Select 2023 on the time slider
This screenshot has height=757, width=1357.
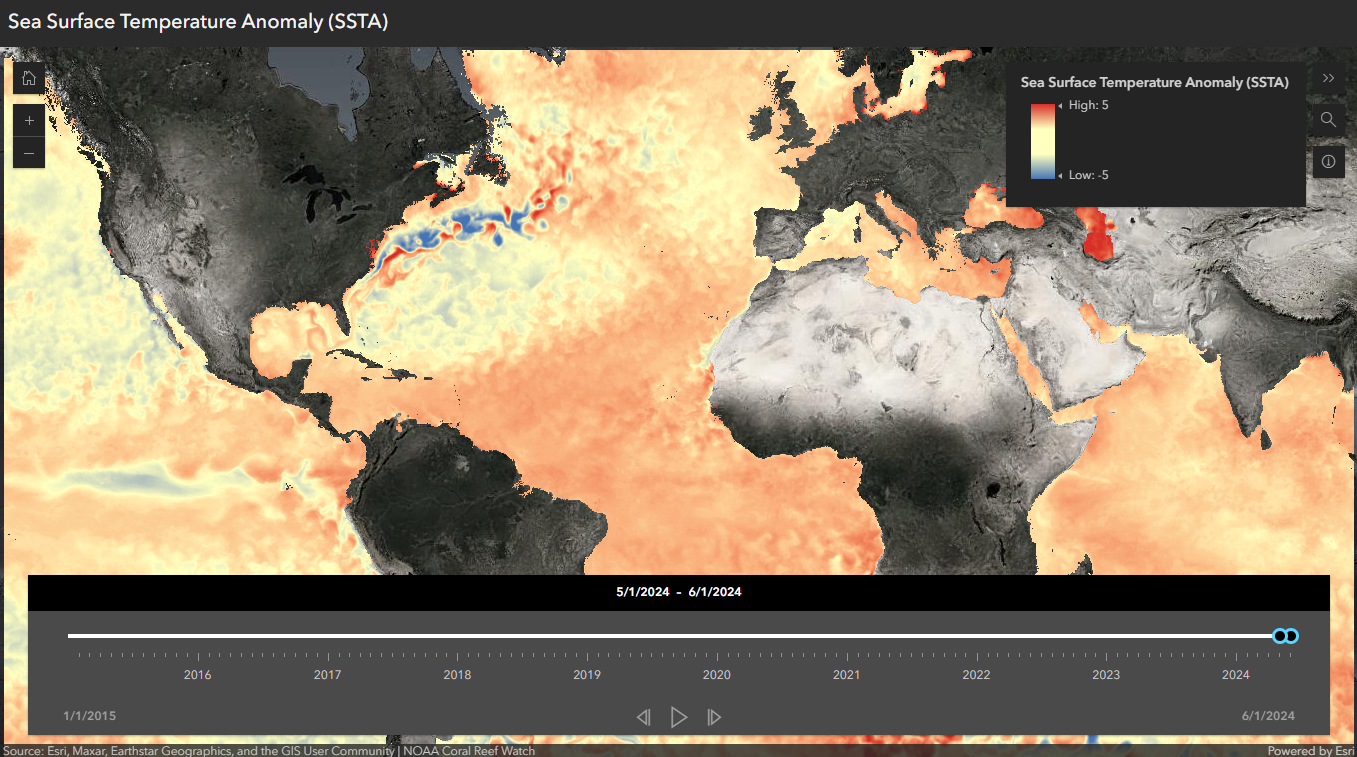(x=1106, y=674)
